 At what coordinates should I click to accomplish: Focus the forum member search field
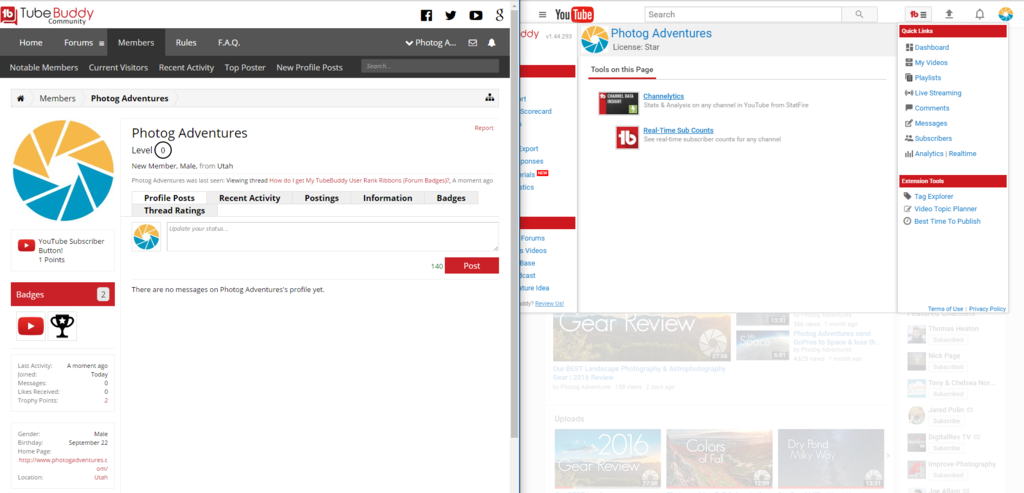tap(430, 66)
